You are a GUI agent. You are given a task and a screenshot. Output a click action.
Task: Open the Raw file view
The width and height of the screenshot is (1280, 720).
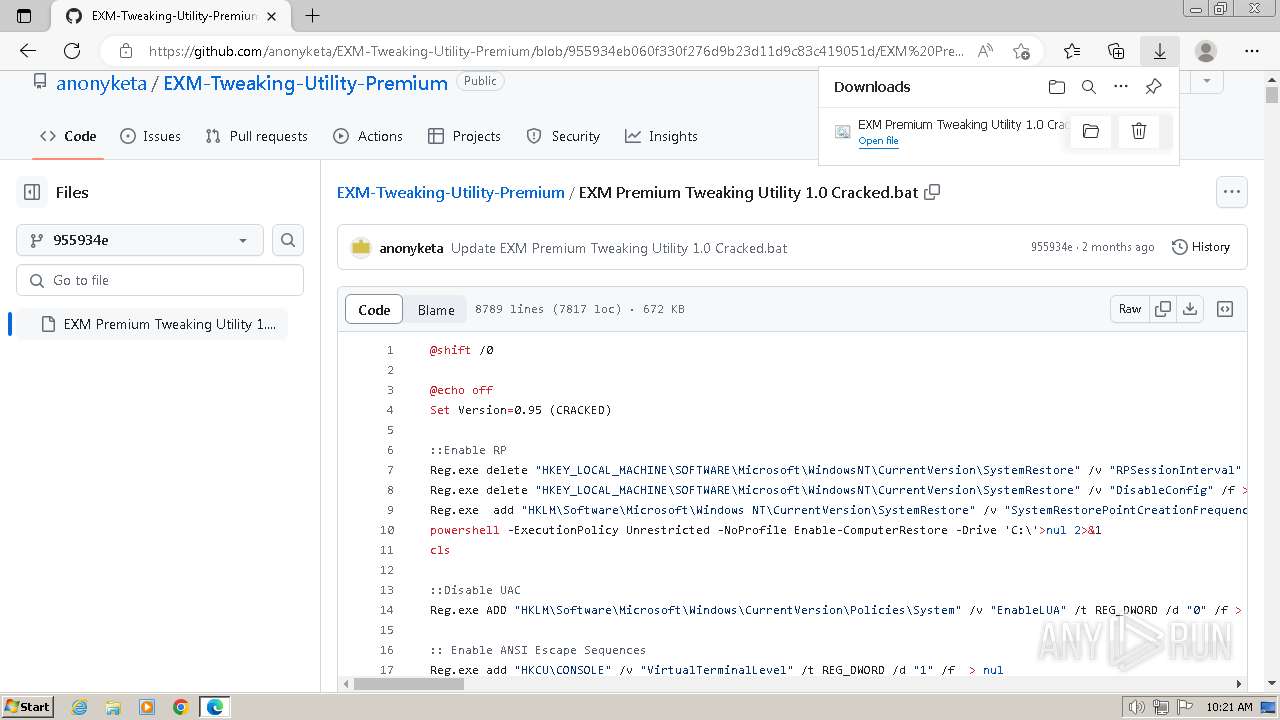pos(1130,309)
